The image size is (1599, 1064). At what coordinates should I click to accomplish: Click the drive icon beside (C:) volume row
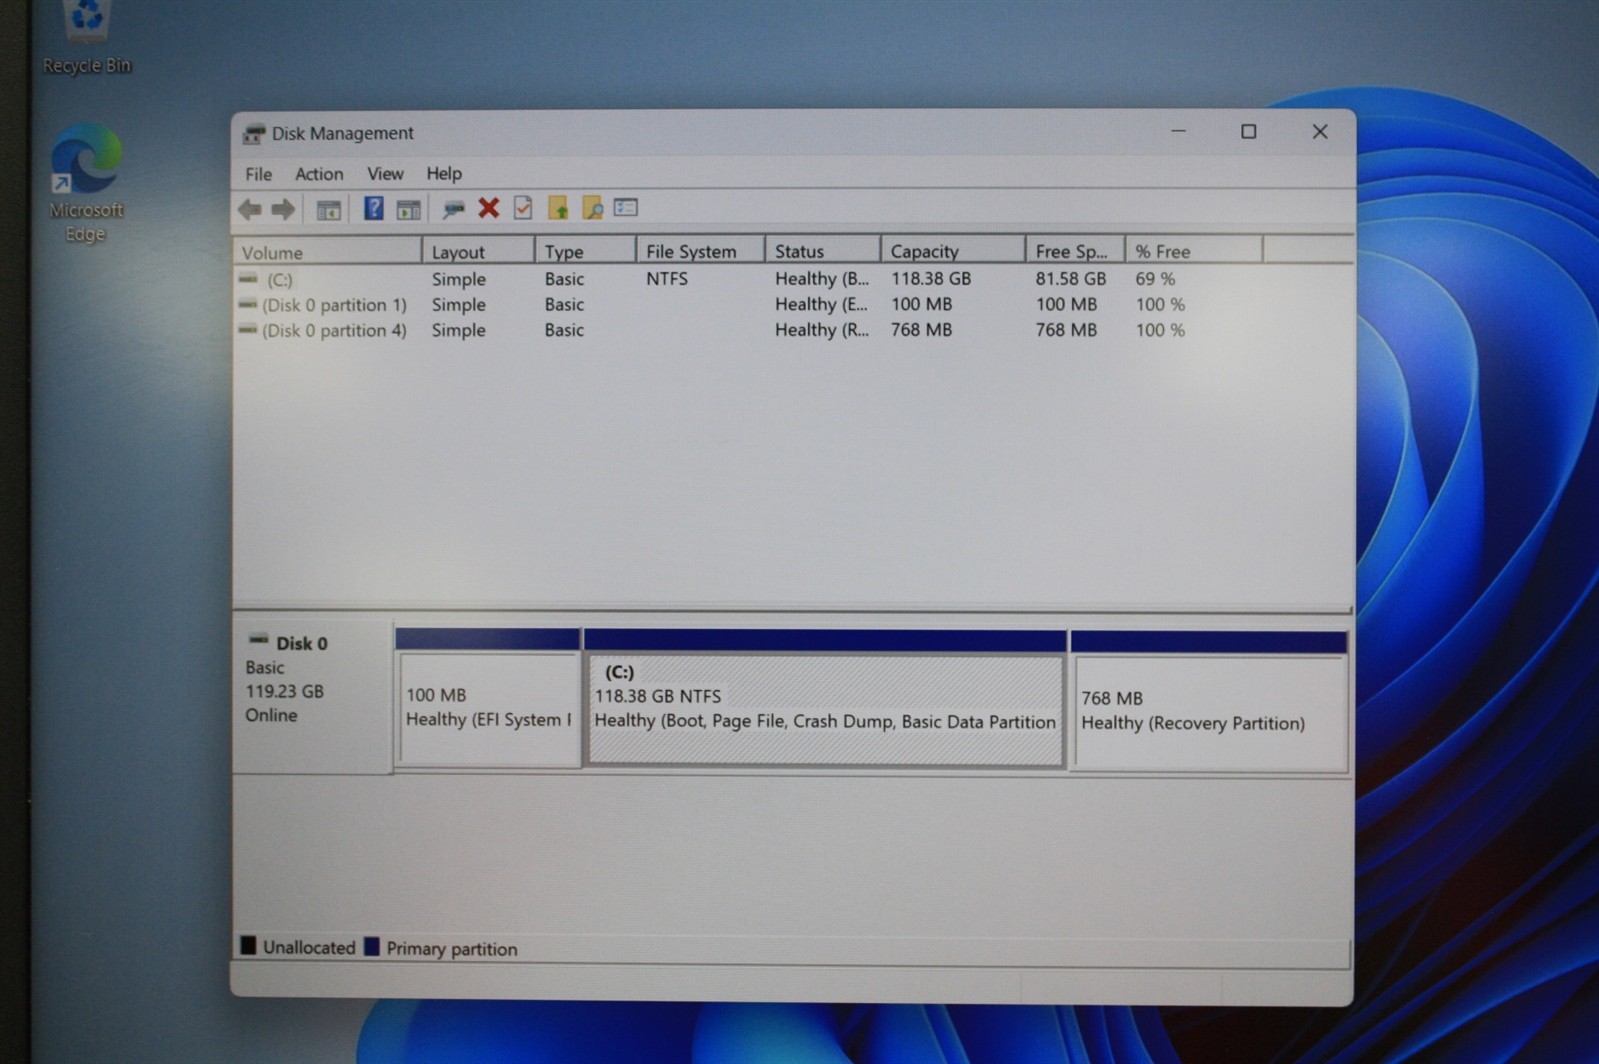click(x=248, y=279)
